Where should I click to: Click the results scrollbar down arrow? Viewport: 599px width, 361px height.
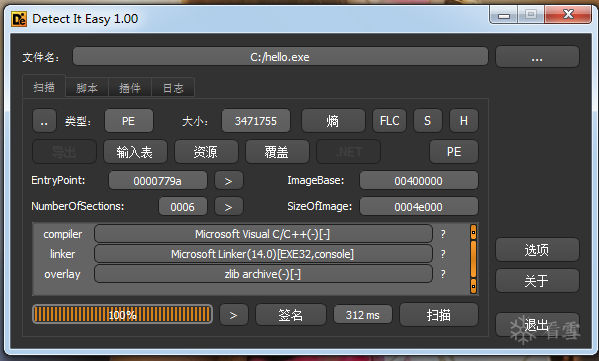(x=473, y=286)
